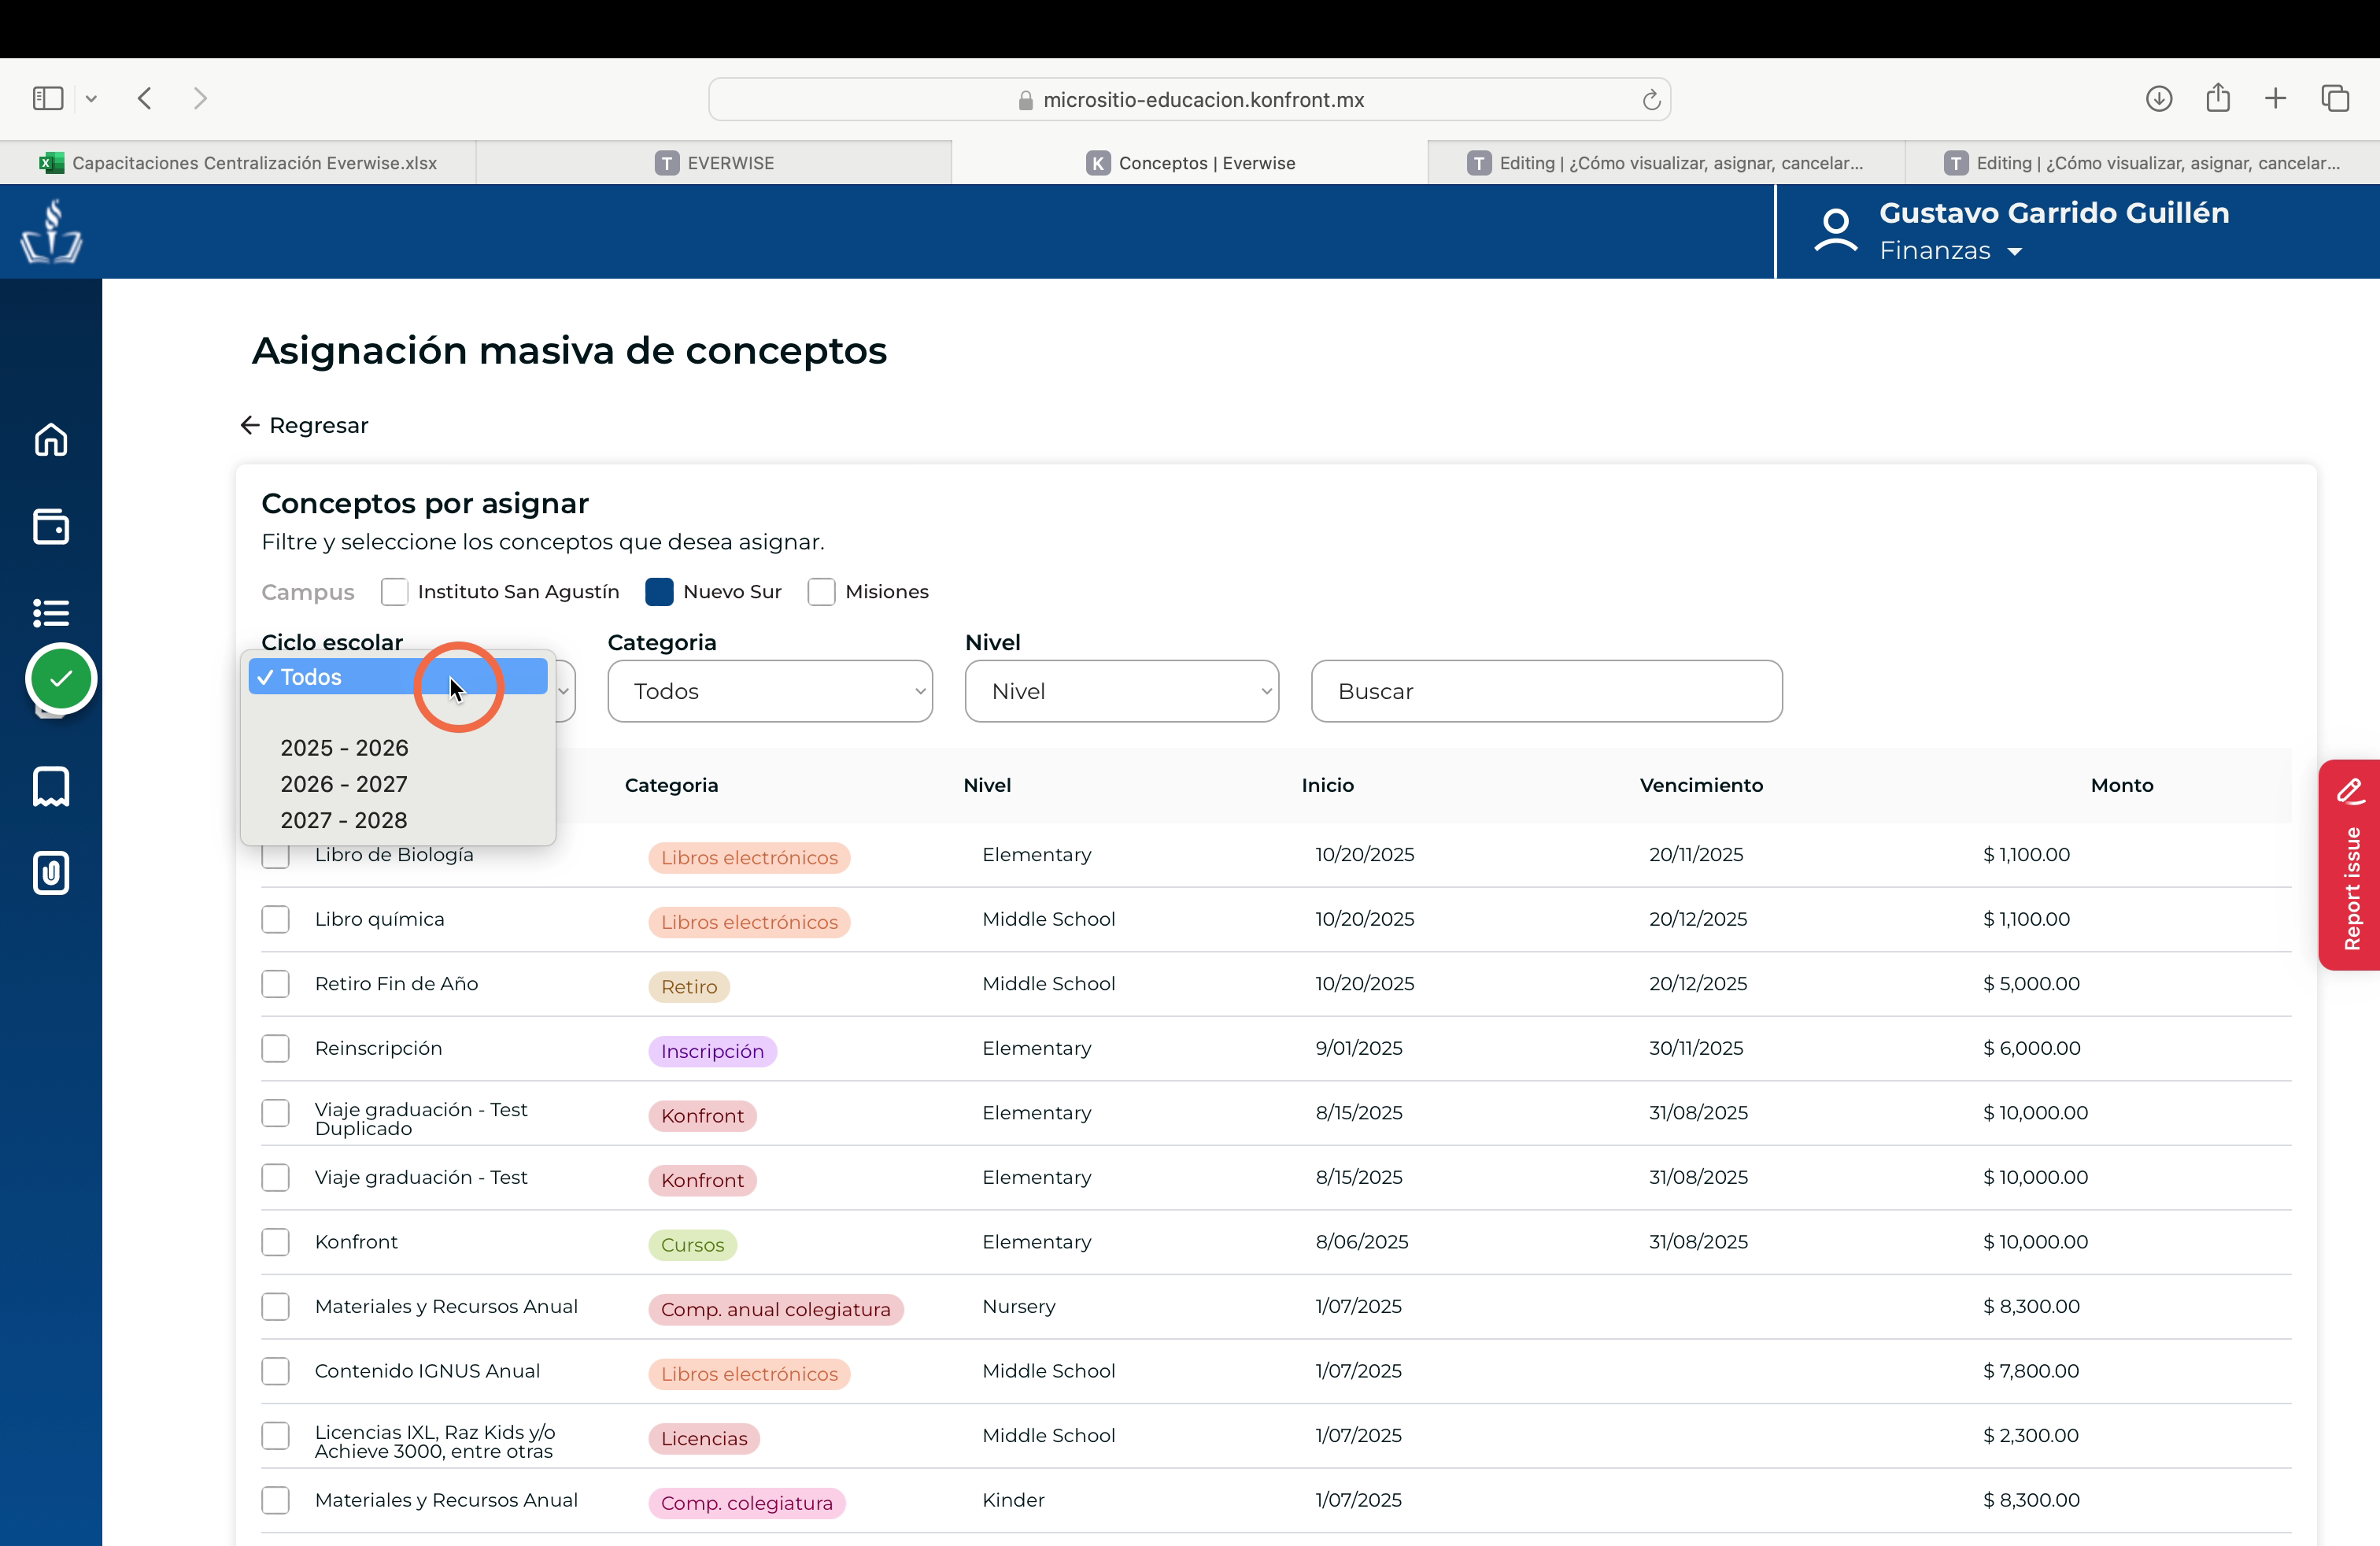Screen dimensions: 2380x1546
Task: Open the list icon in the sidebar
Action: click(51, 612)
